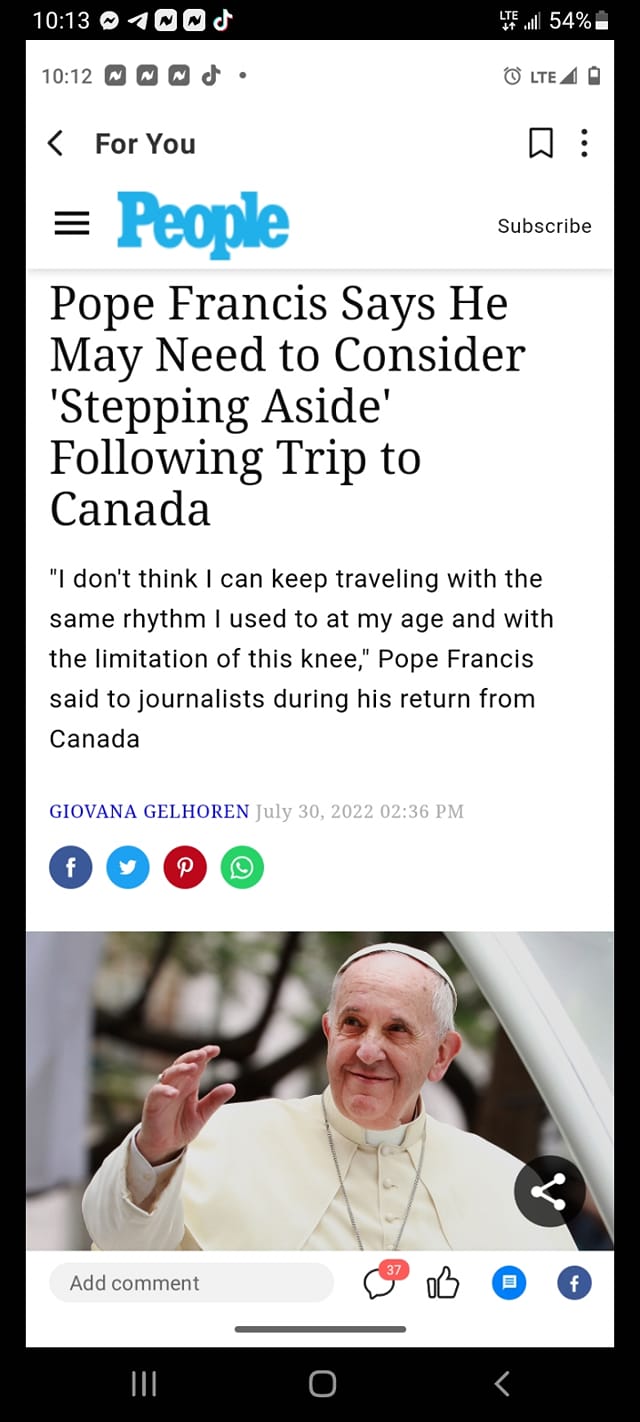Open the three-dot overflow menu
This screenshot has width=640, height=1422.
tap(585, 144)
